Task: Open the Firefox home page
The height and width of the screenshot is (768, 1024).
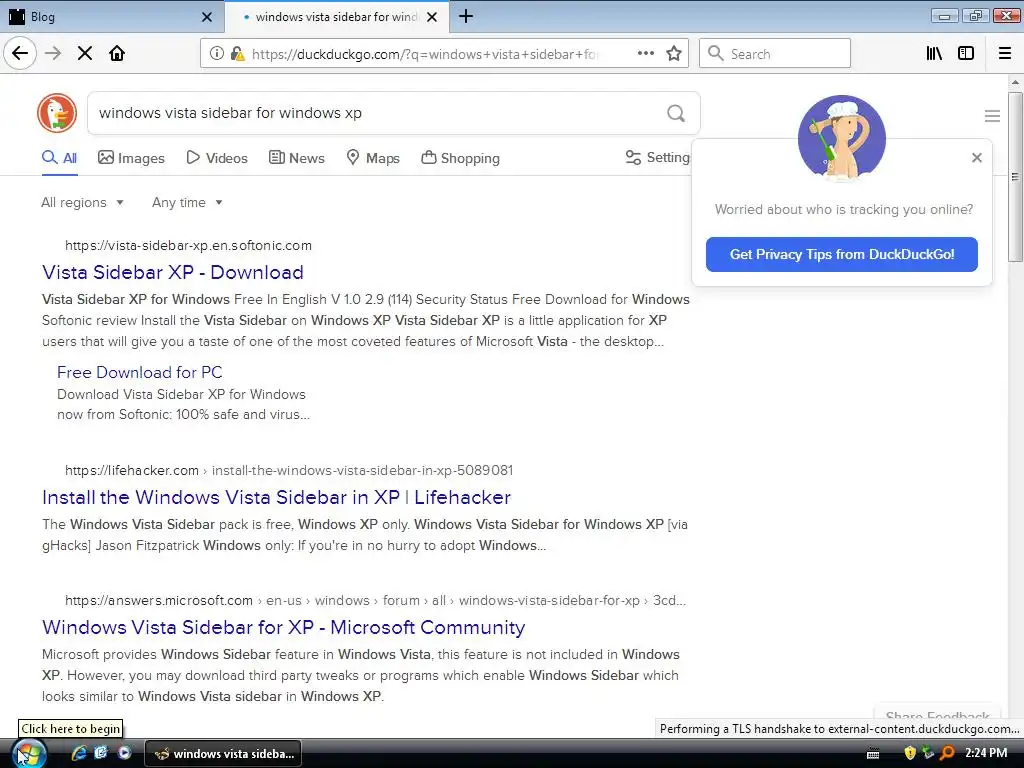Action: (x=117, y=53)
